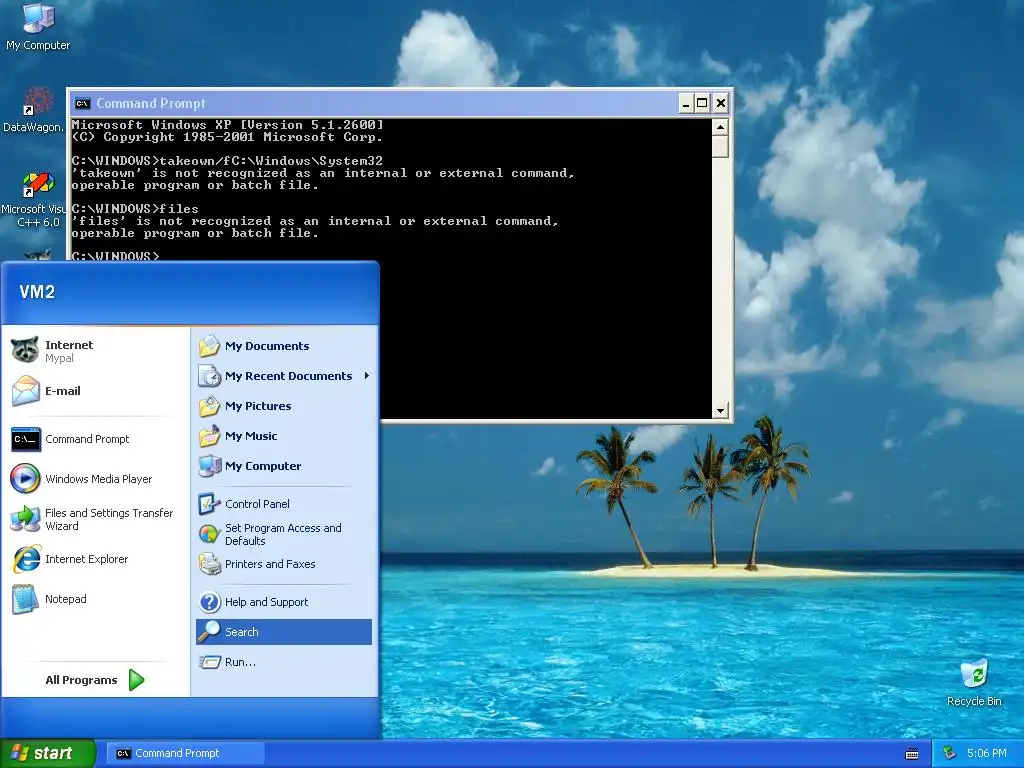The image size is (1024, 768).
Task: Close the Command Prompt window
Action: tap(720, 103)
